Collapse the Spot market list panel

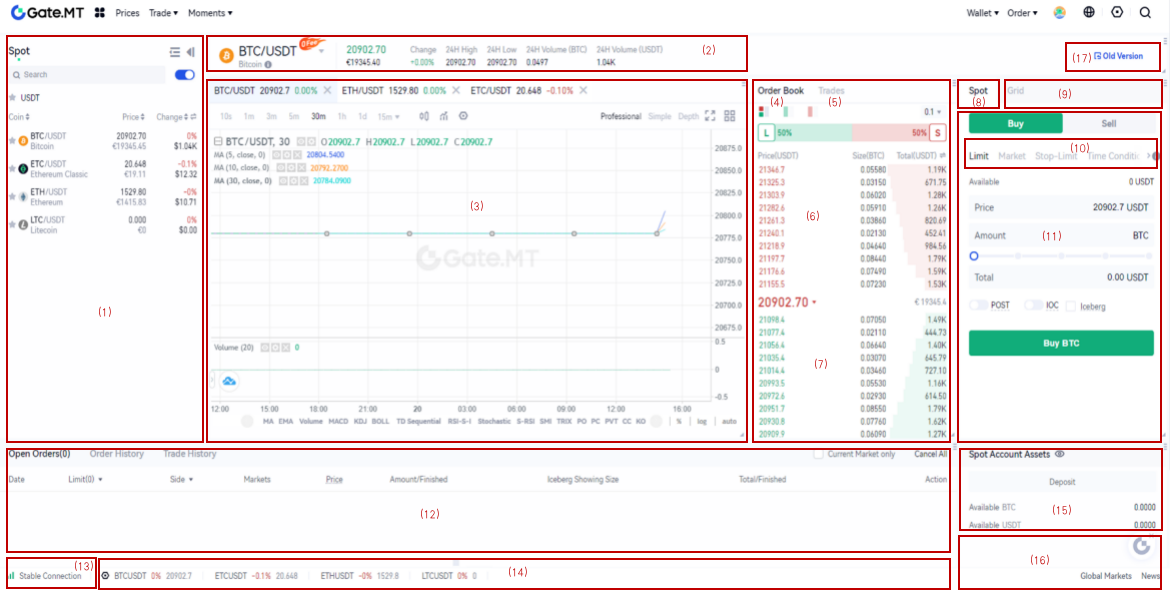[x=191, y=52]
